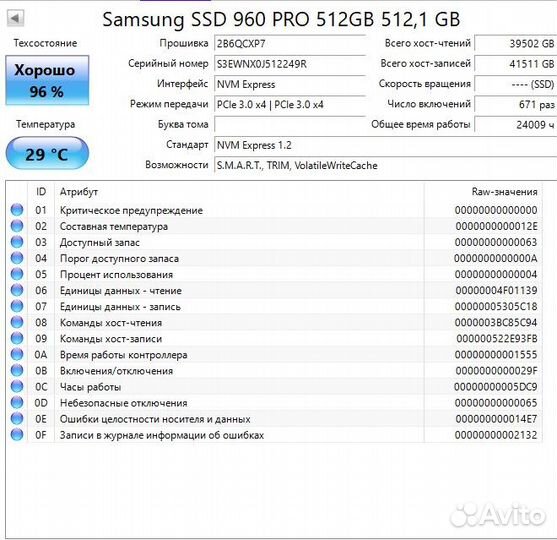Click the status icon for attribute 05
The image size is (557, 540).
pos(17,274)
